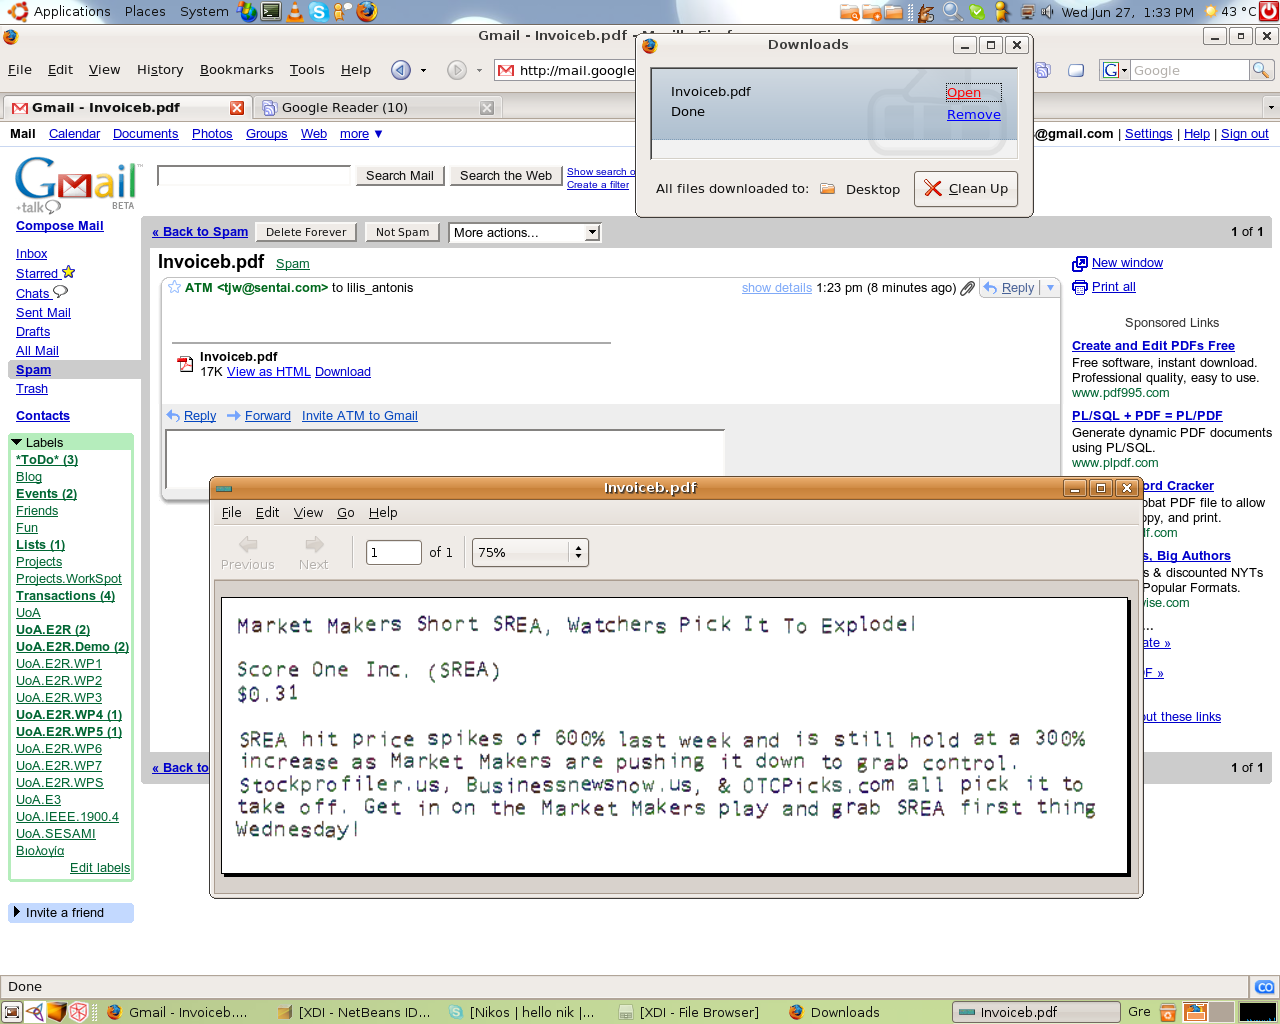Click the Not Spam button
The image size is (1280, 1024).
(402, 233)
